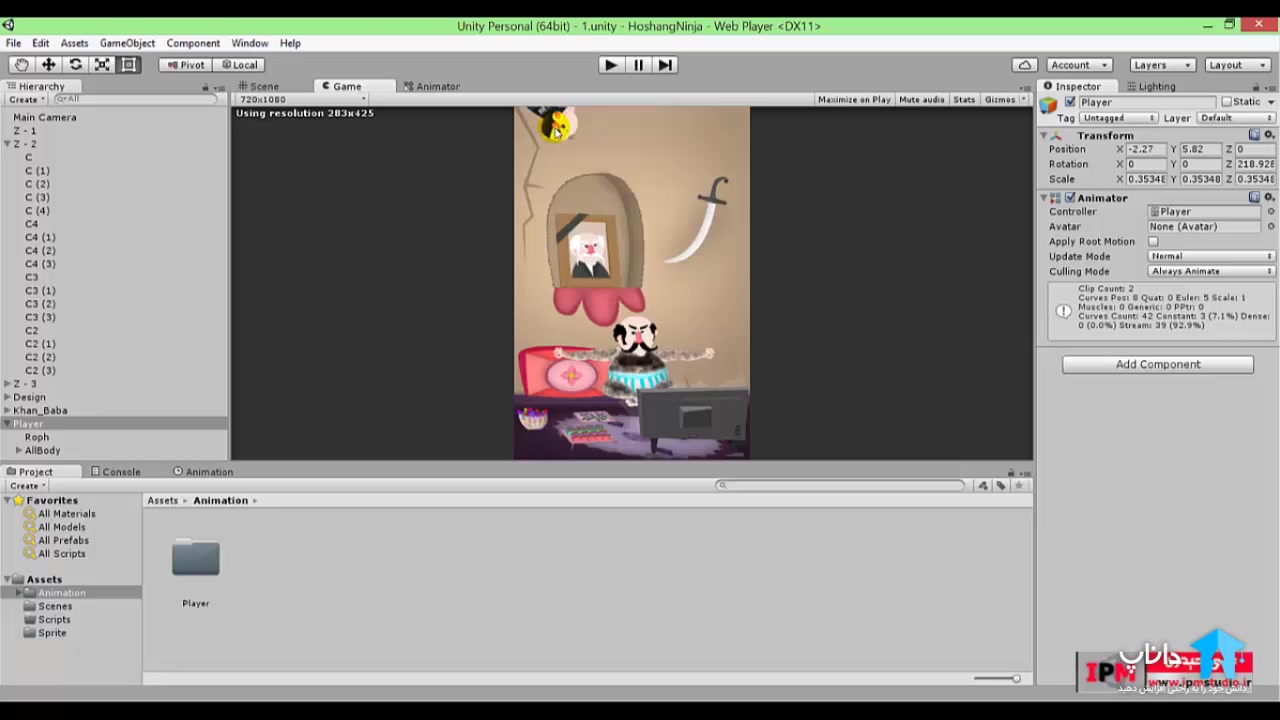The height and width of the screenshot is (720, 1280).
Task: Open the Layers dropdown
Action: (x=1161, y=65)
